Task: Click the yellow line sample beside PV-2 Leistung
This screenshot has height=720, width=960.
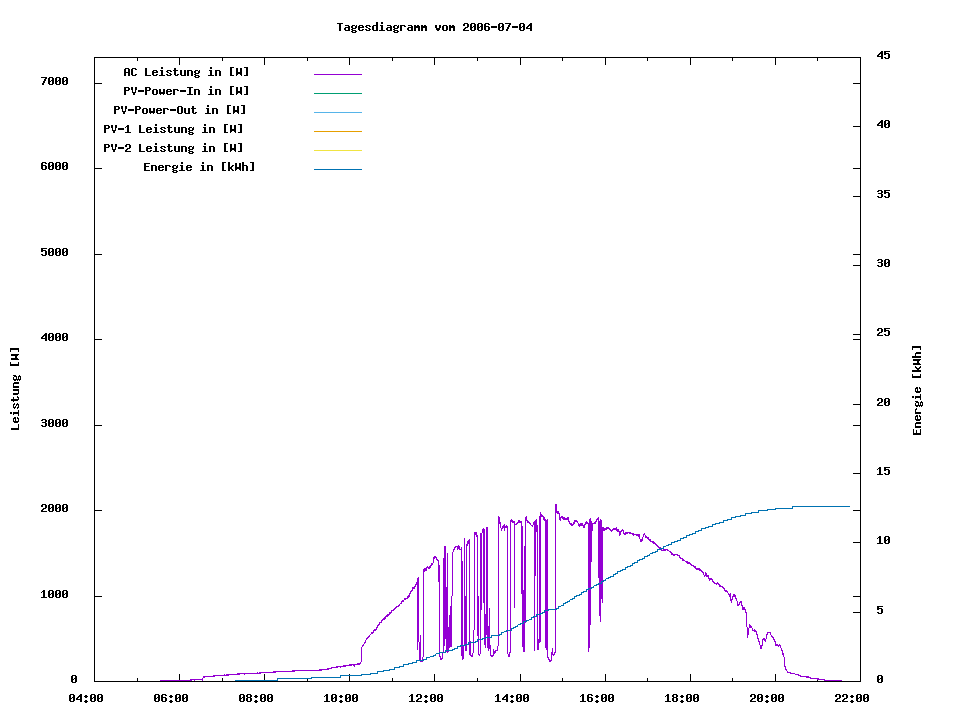Action: click(x=337, y=150)
